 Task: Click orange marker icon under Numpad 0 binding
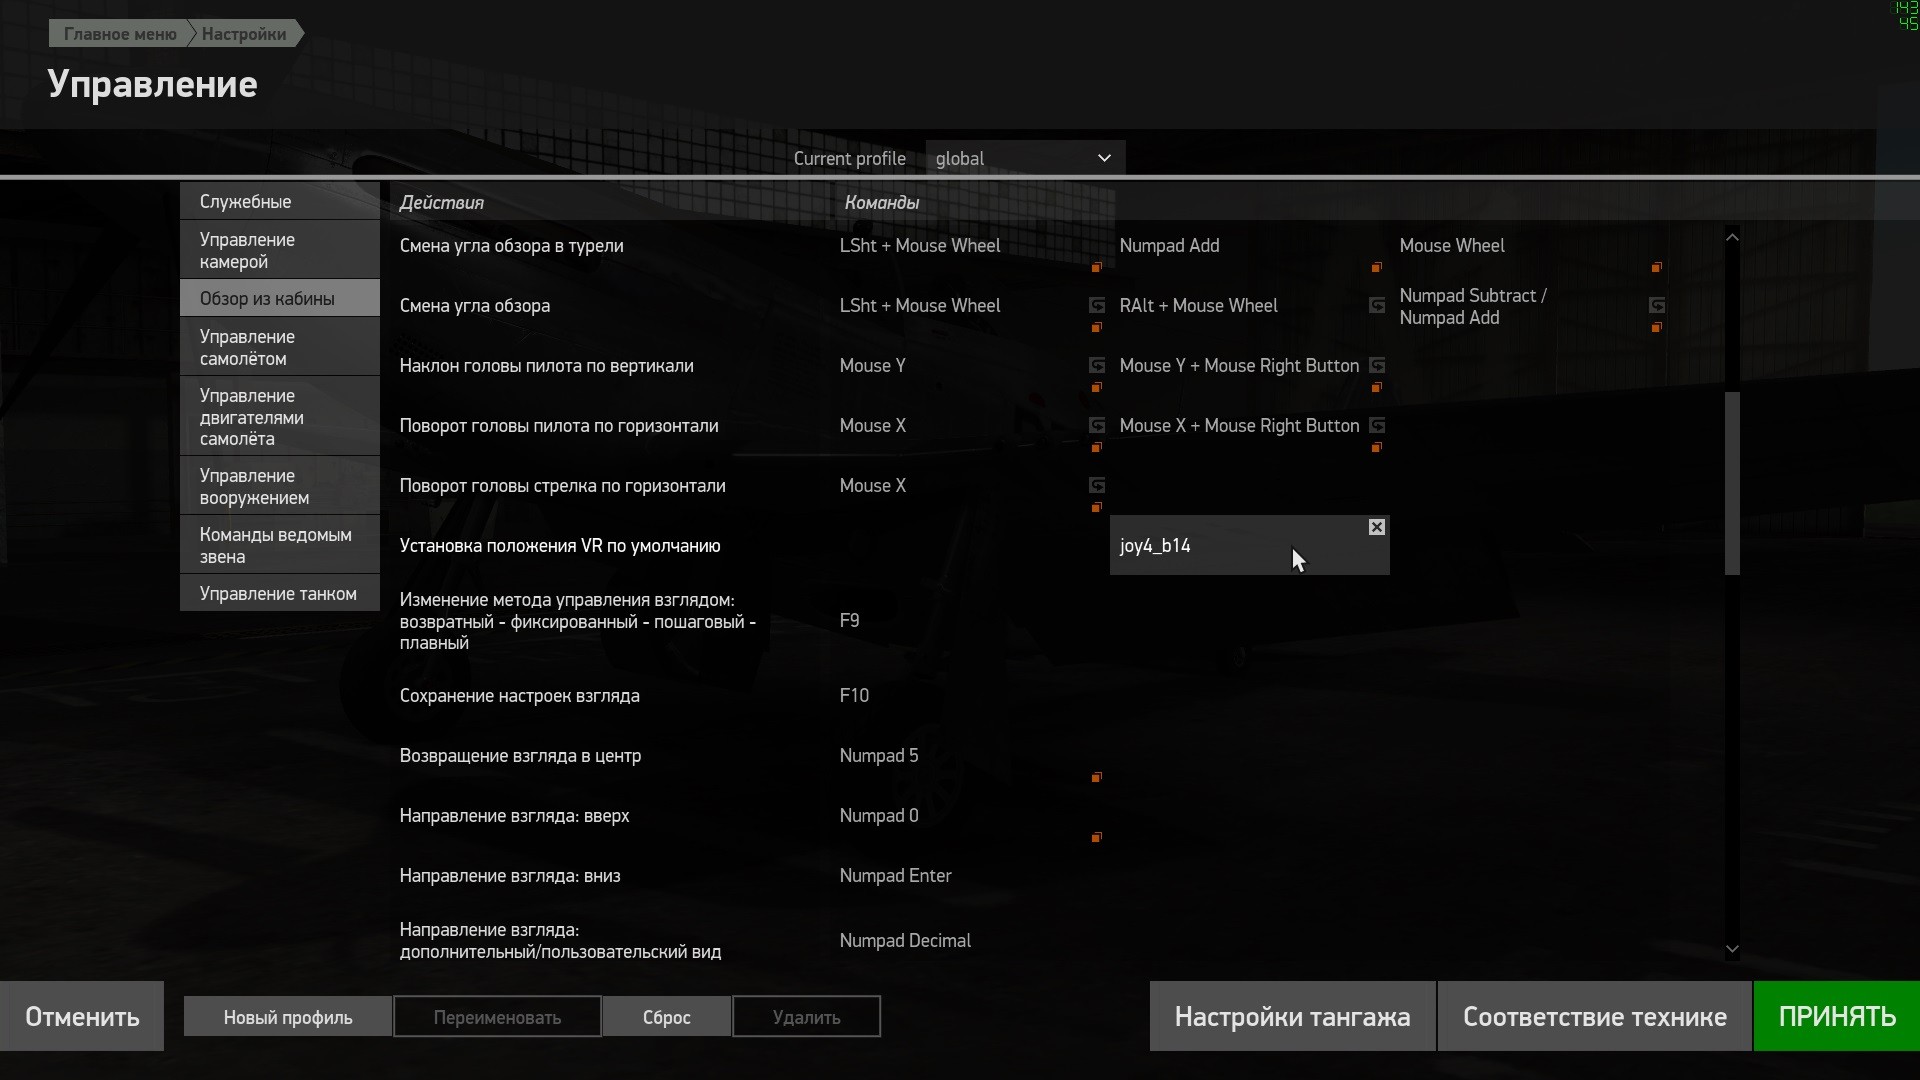click(x=1097, y=837)
